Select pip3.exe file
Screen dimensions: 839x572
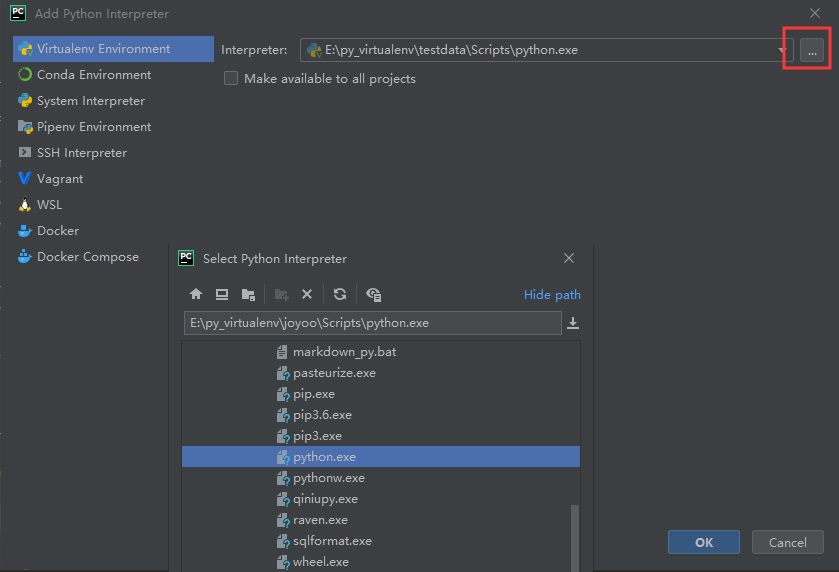tap(380, 436)
